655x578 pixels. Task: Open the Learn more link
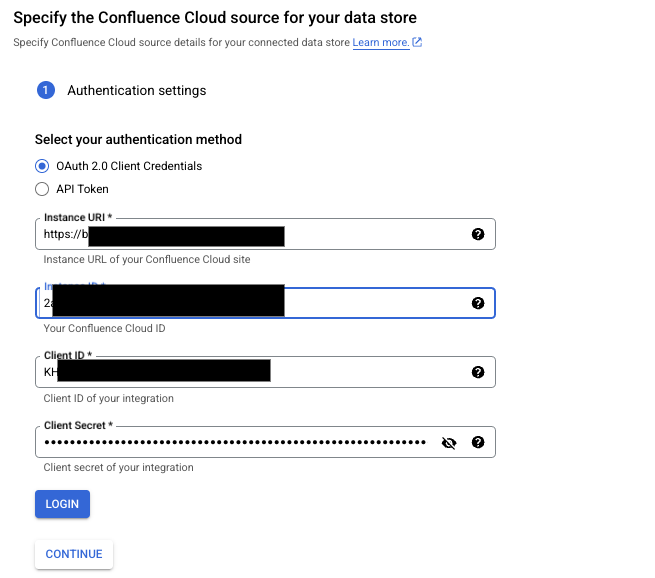click(x=380, y=43)
